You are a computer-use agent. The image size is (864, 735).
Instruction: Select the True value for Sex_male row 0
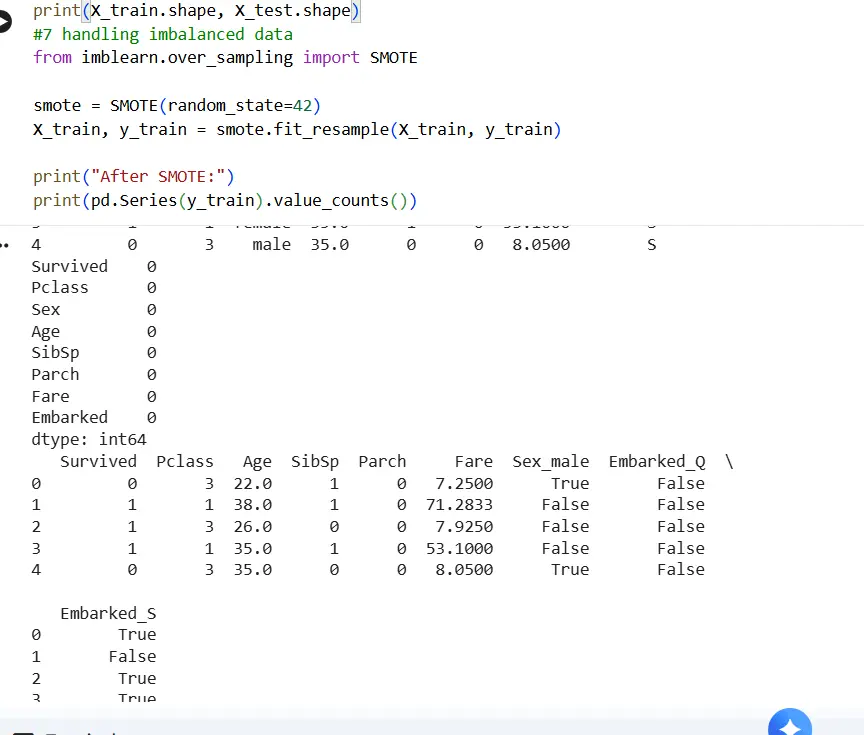pyautogui.click(x=570, y=483)
